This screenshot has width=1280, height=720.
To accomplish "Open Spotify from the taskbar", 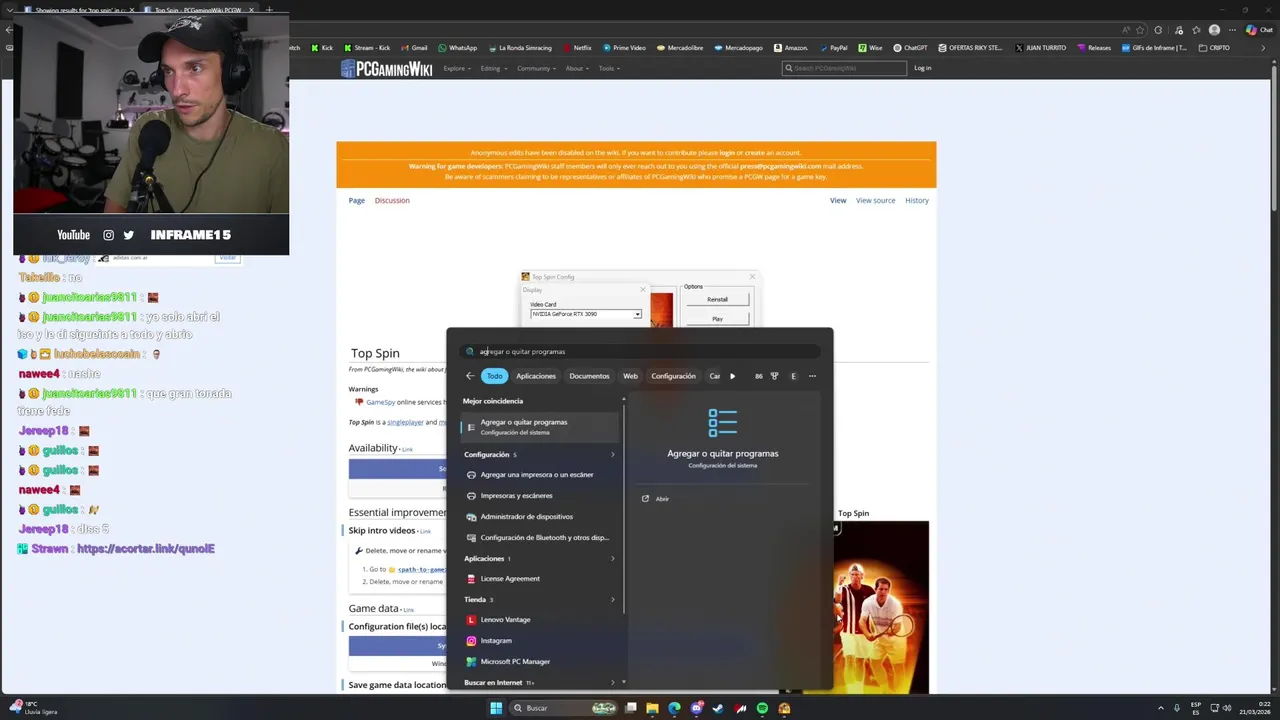I will (762, 708).
